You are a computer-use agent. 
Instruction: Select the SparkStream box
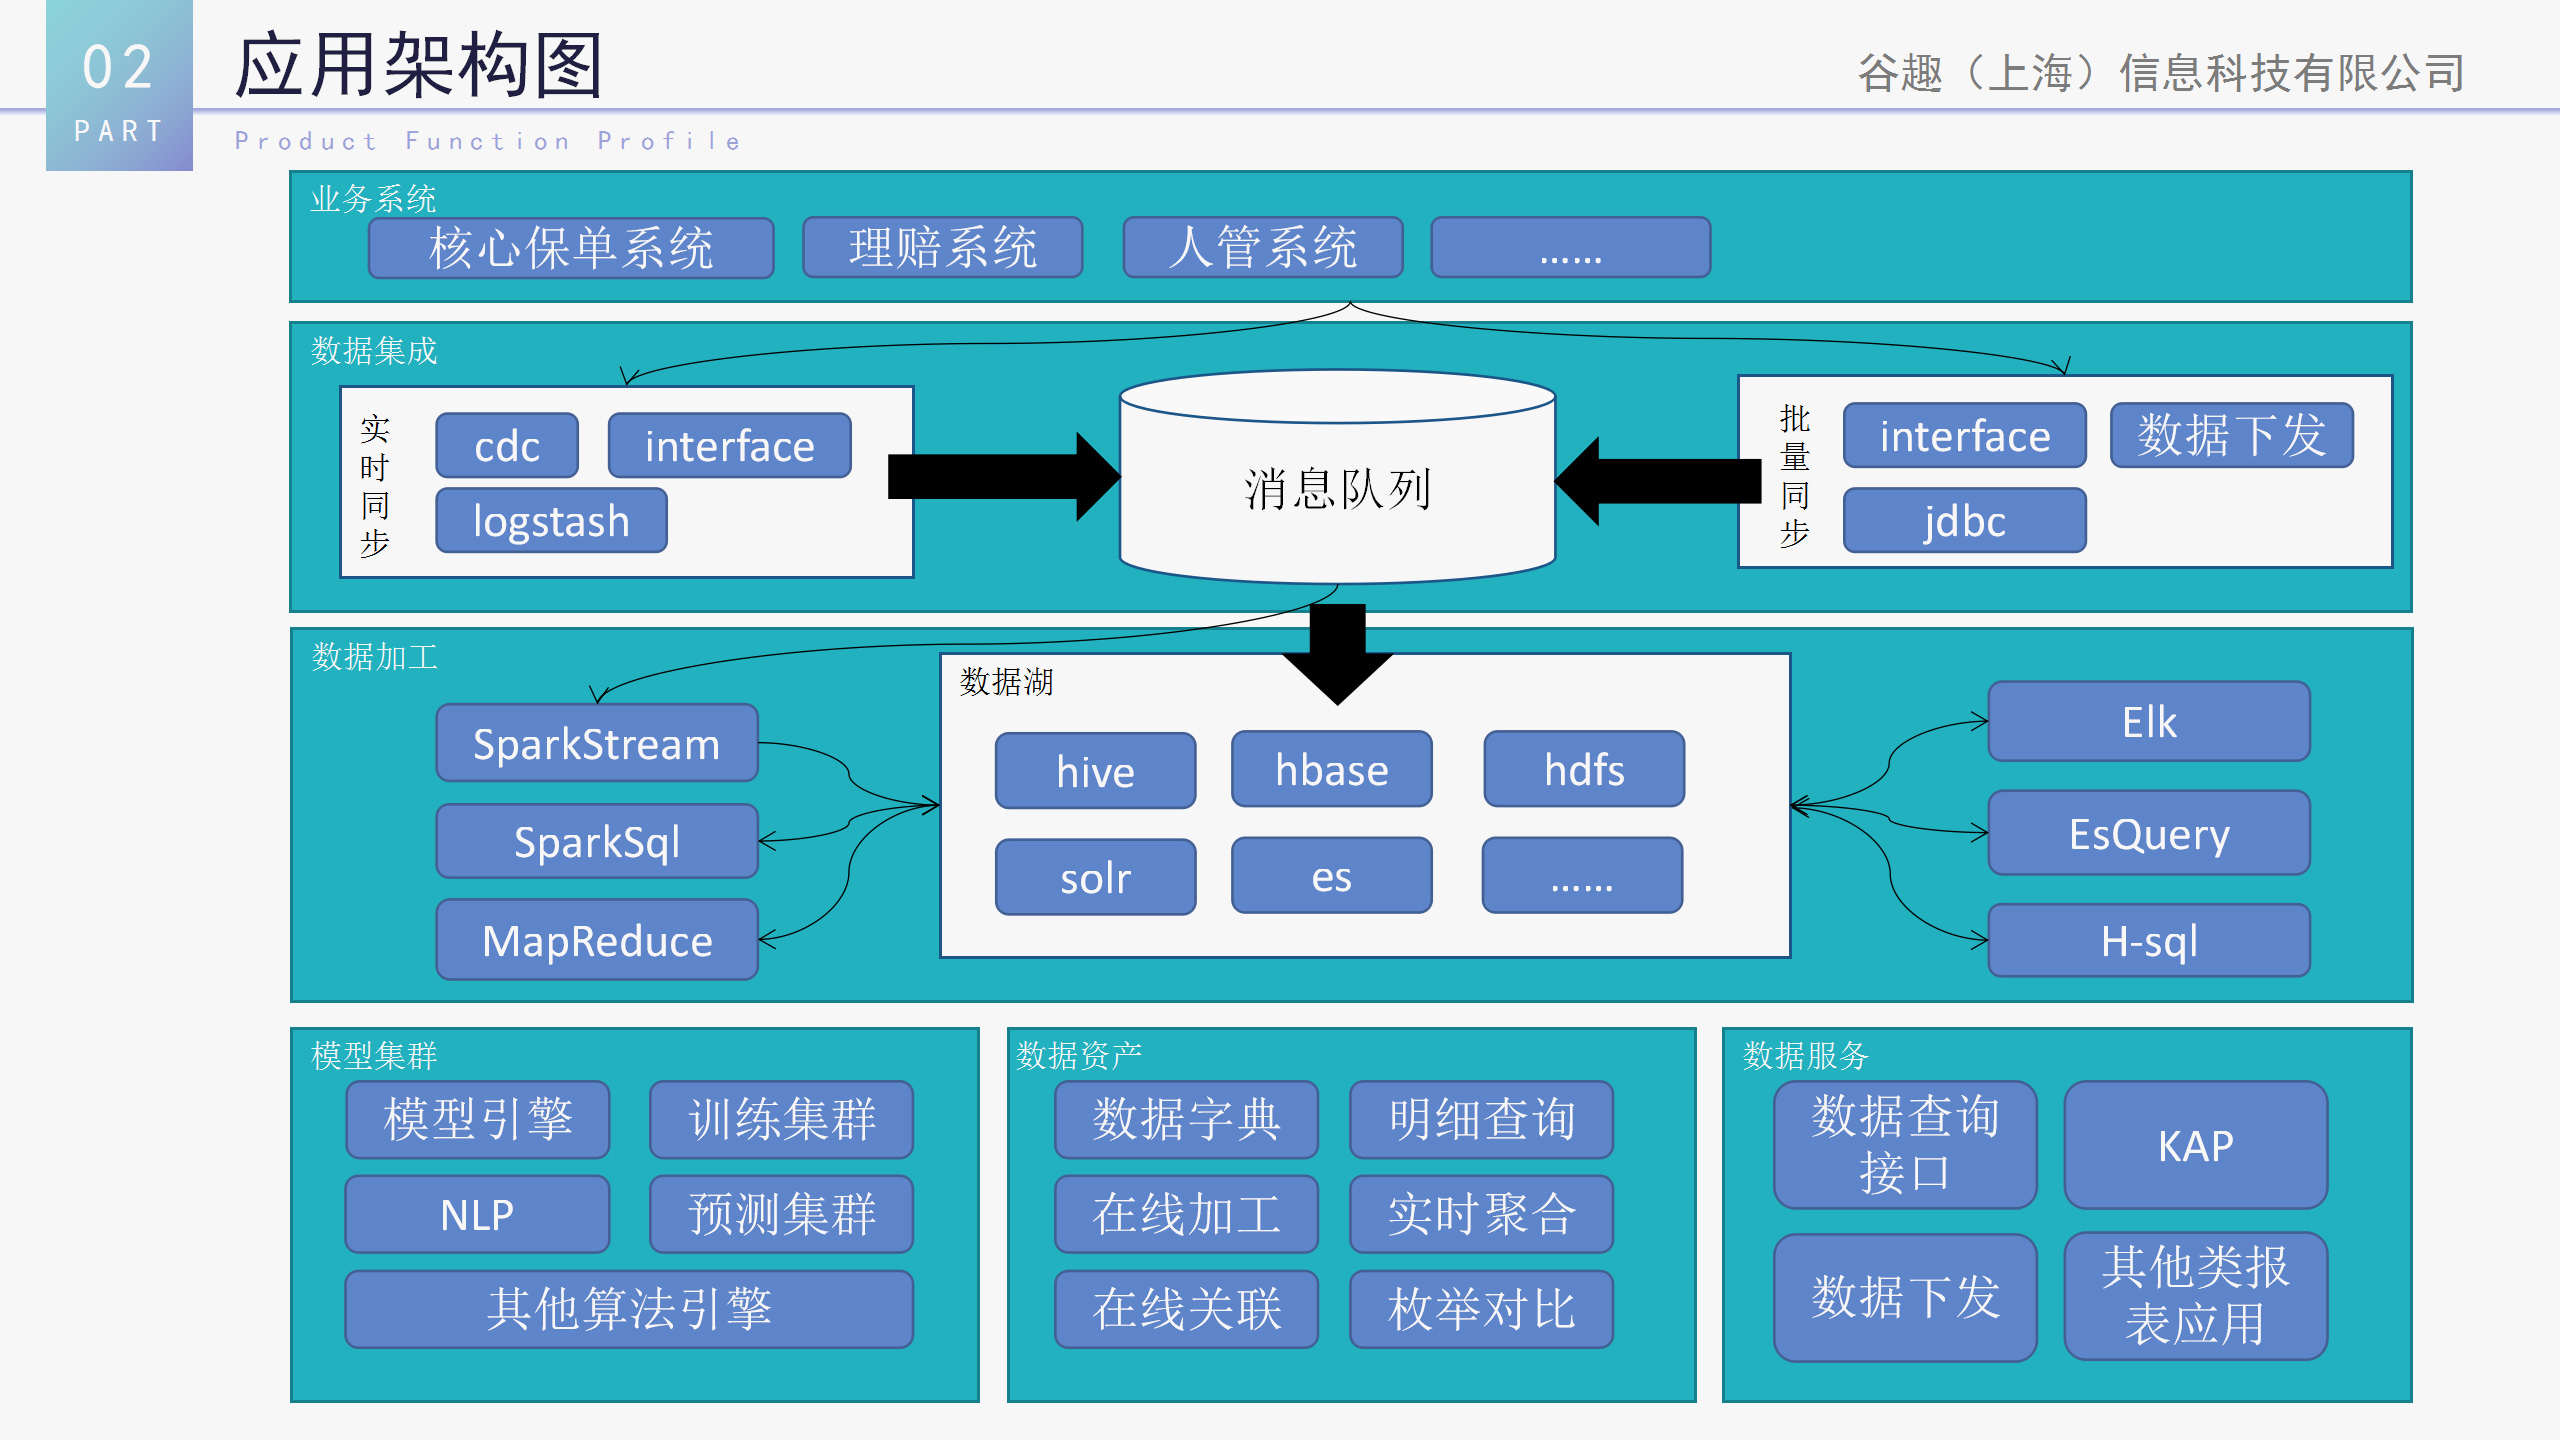coord(596,744)
